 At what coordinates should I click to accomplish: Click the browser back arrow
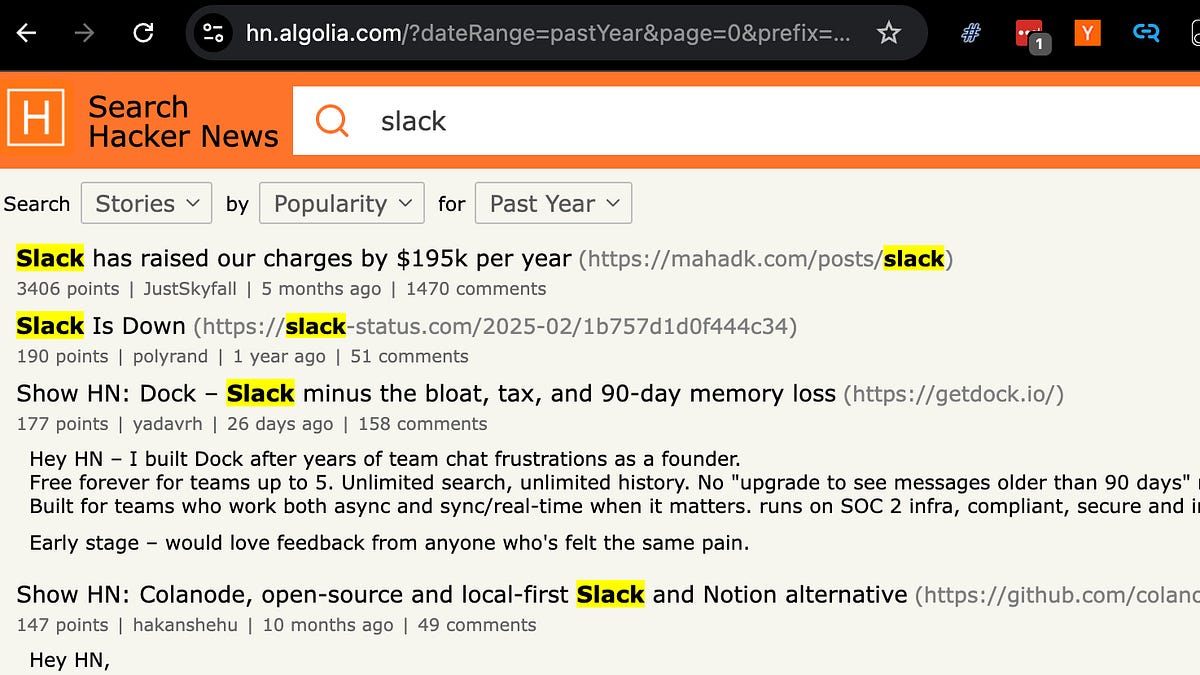pyautogui.click(x=26, y=33)
